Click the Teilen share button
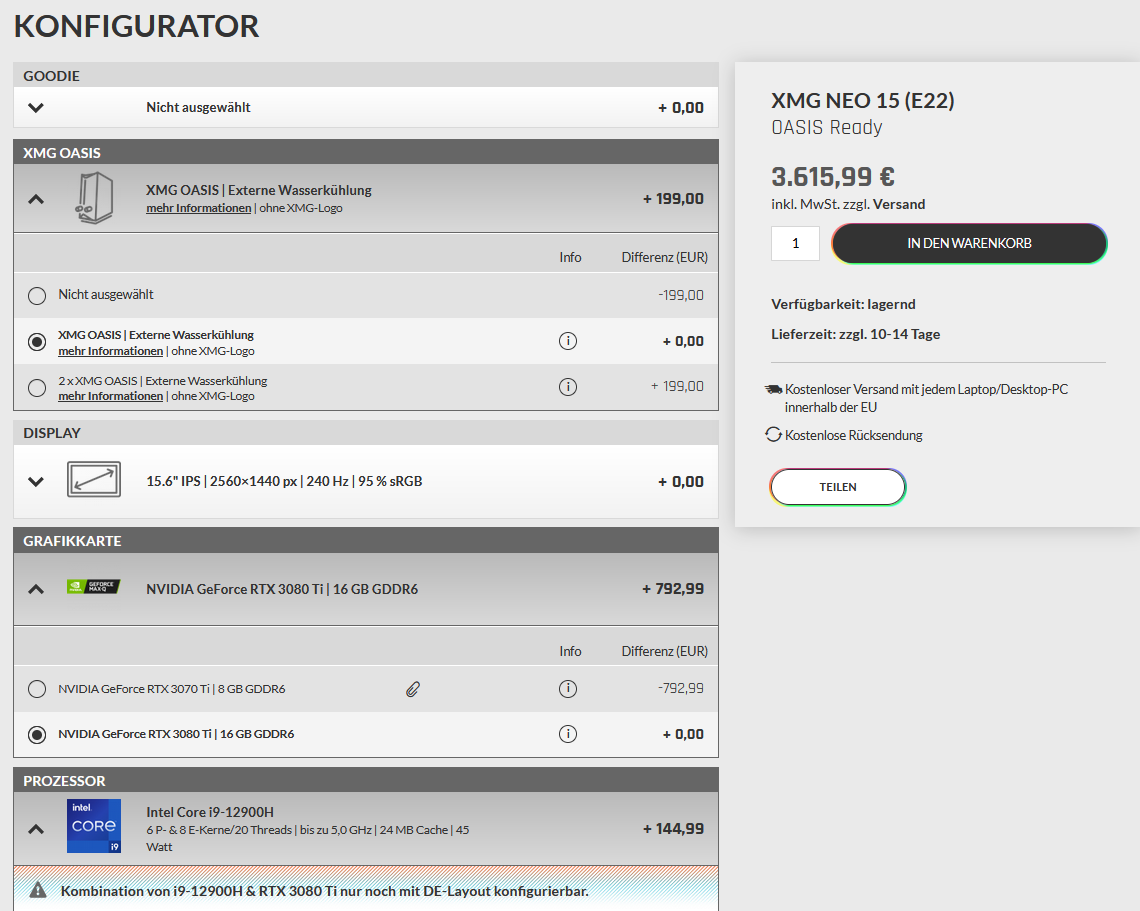The height and width of the screenshot is (911, 1140). pyautogui.click(x=838, y=487)
